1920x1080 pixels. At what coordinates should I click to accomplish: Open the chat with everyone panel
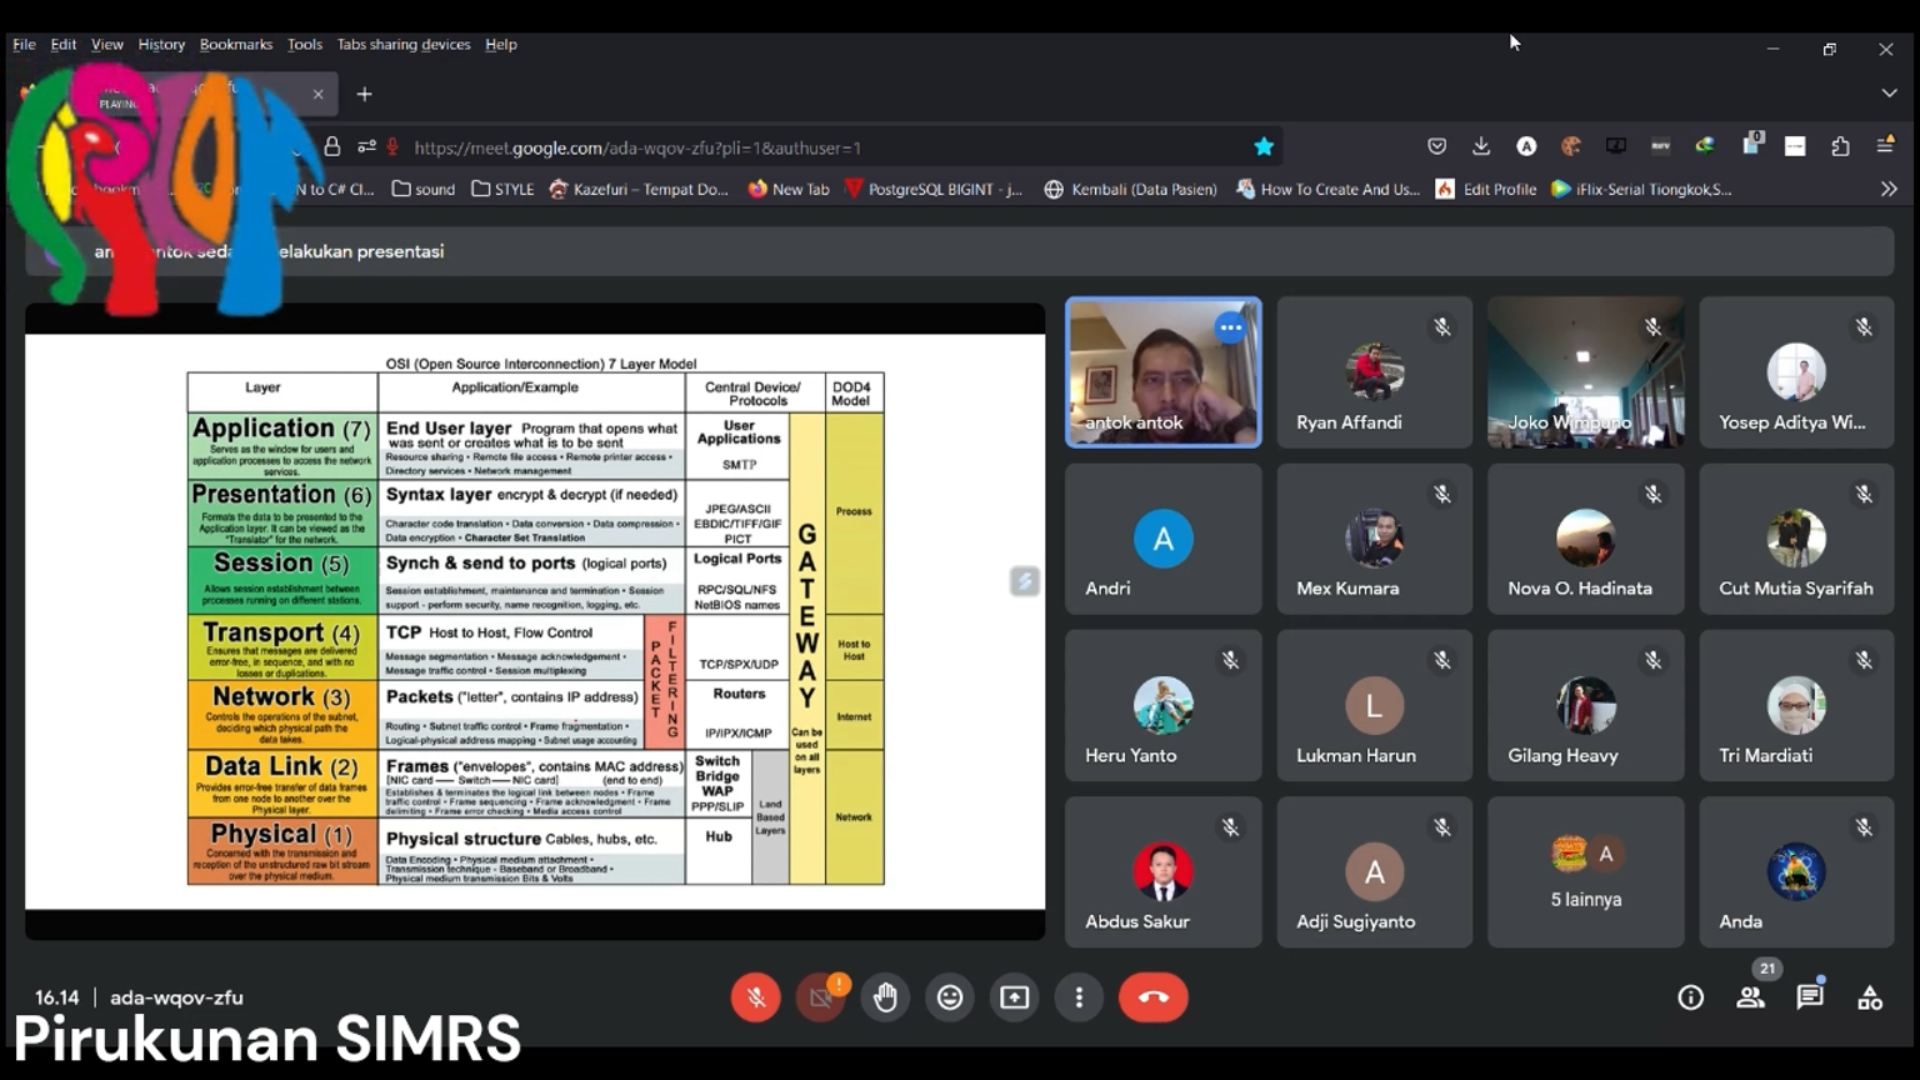click(x=1810, y=997)
